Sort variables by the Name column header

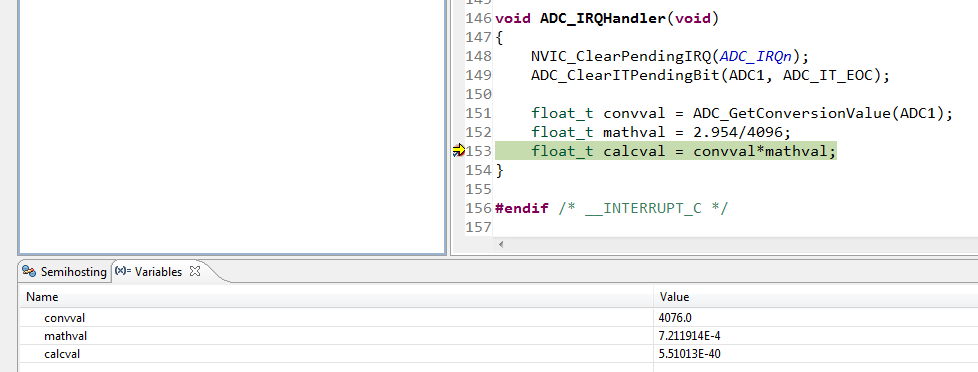tap(337, 297)
